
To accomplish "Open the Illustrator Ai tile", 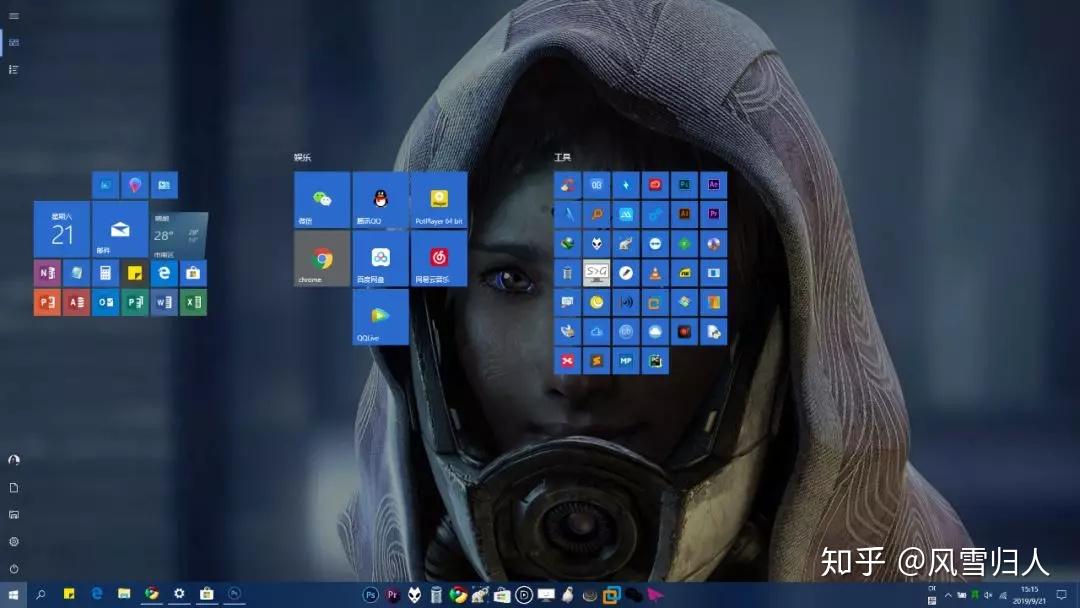I will tap(684, 214).
